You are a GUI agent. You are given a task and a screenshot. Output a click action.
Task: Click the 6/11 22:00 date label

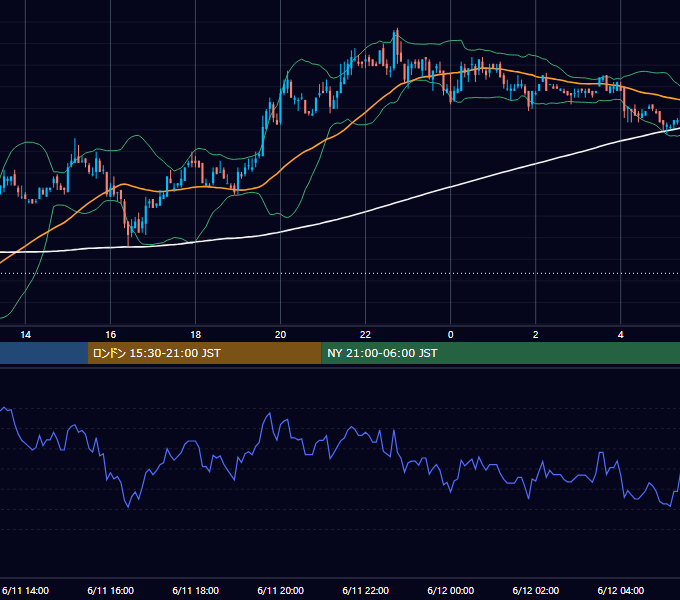[x=366, y=590]
